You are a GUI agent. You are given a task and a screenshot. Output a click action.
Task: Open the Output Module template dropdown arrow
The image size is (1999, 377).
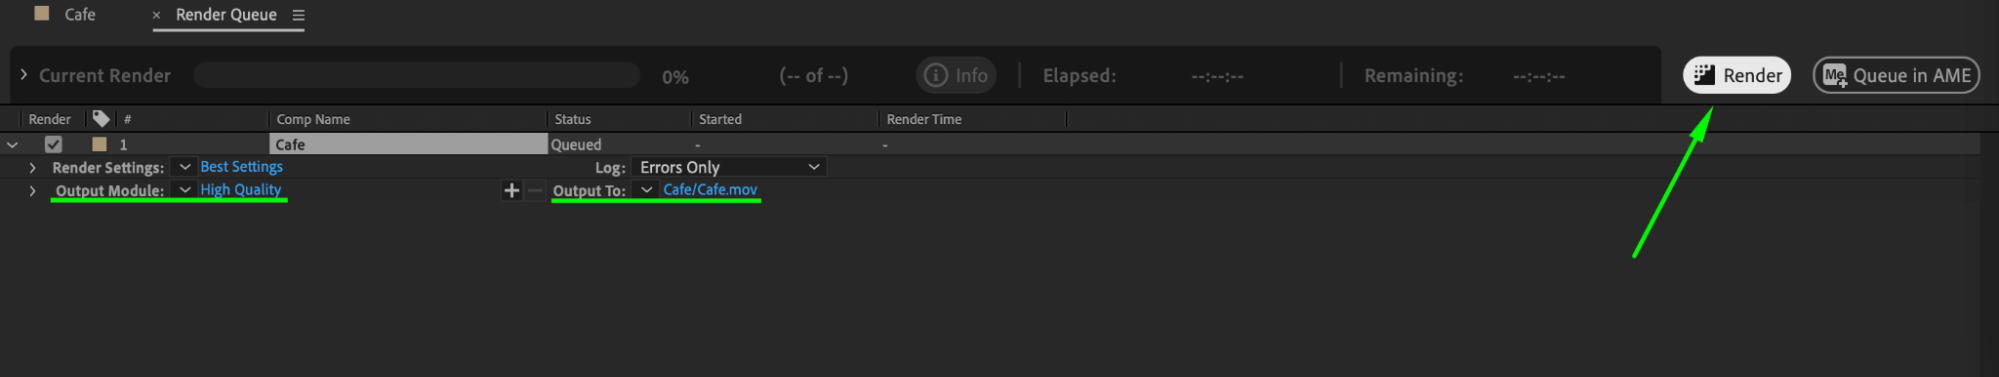(x=185, y=190)
